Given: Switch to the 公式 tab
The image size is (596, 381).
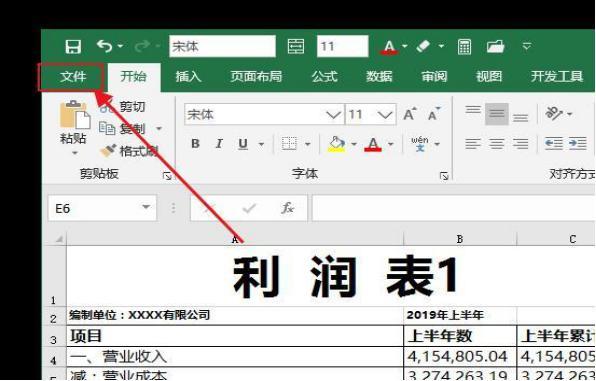Looking at the screenshot, I should click(324, 76).
